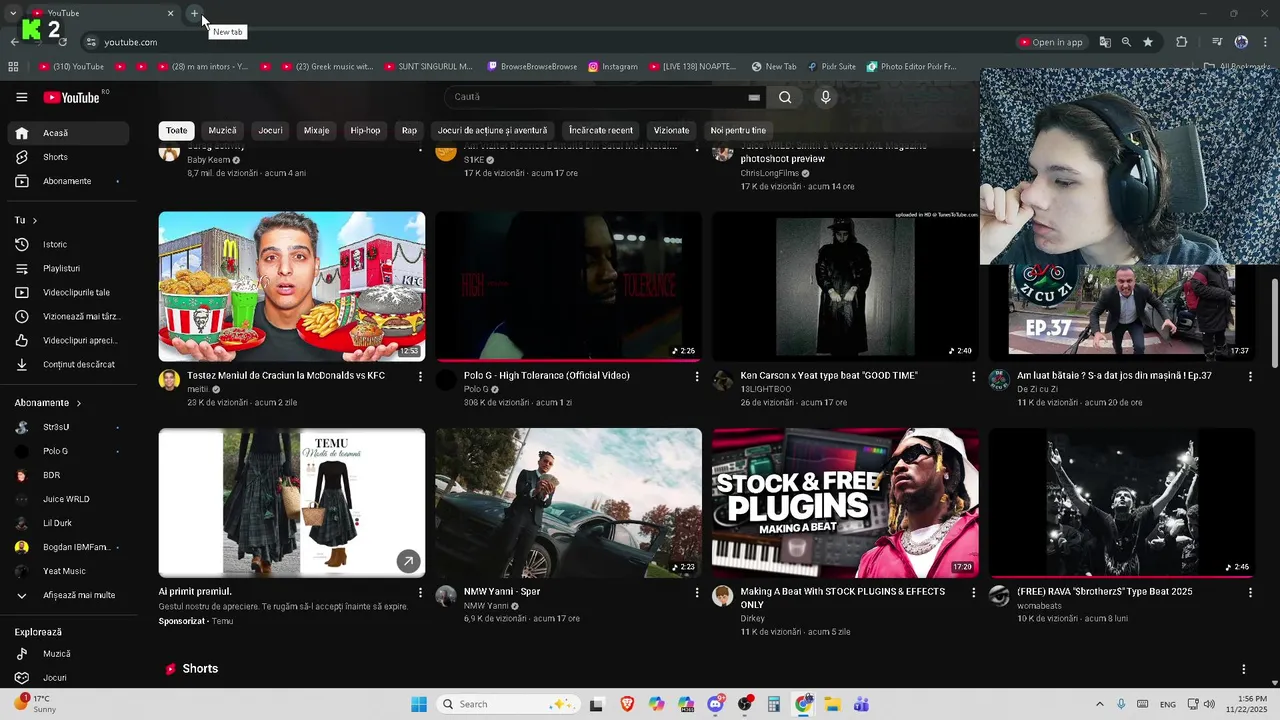The height and width of the screenshot is (720, 1280).
Task: Open Videoclipurile tale in the sidebar
Action: [x=70, y=292]
